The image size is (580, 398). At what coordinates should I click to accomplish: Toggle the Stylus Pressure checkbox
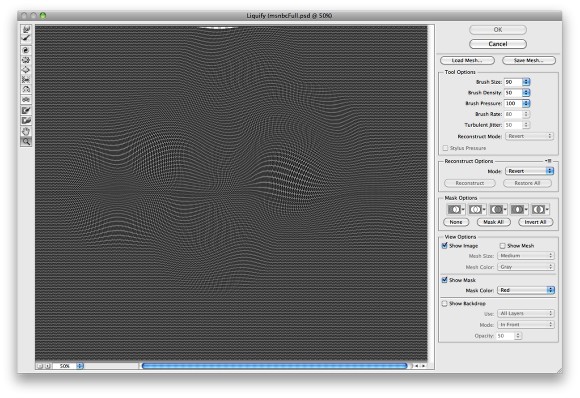pyautogui.click(x=445, y=148)
